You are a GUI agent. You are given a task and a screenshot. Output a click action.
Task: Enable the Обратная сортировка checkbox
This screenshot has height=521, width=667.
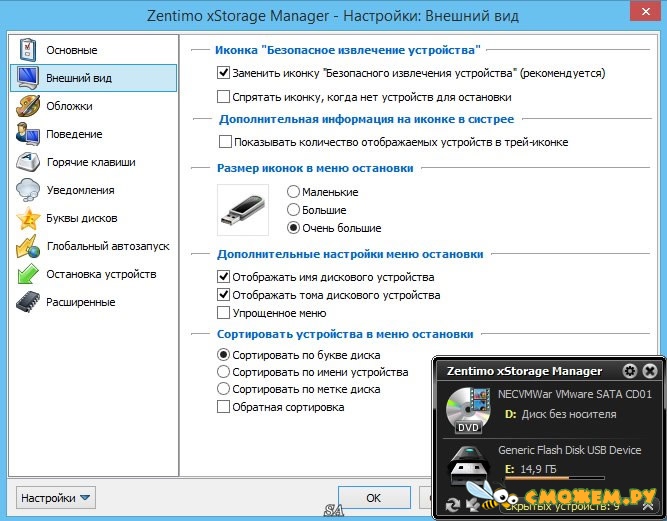pos(223,407)
